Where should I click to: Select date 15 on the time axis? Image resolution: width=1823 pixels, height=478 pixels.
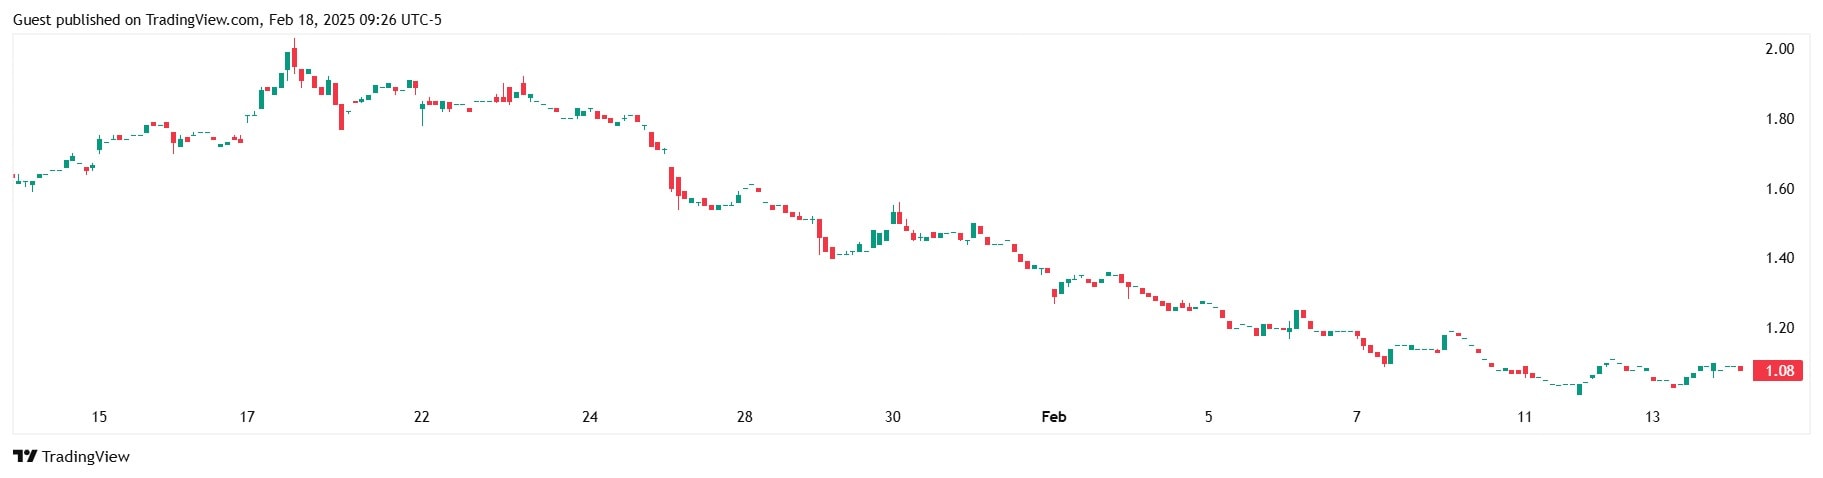tap(99, 417)
